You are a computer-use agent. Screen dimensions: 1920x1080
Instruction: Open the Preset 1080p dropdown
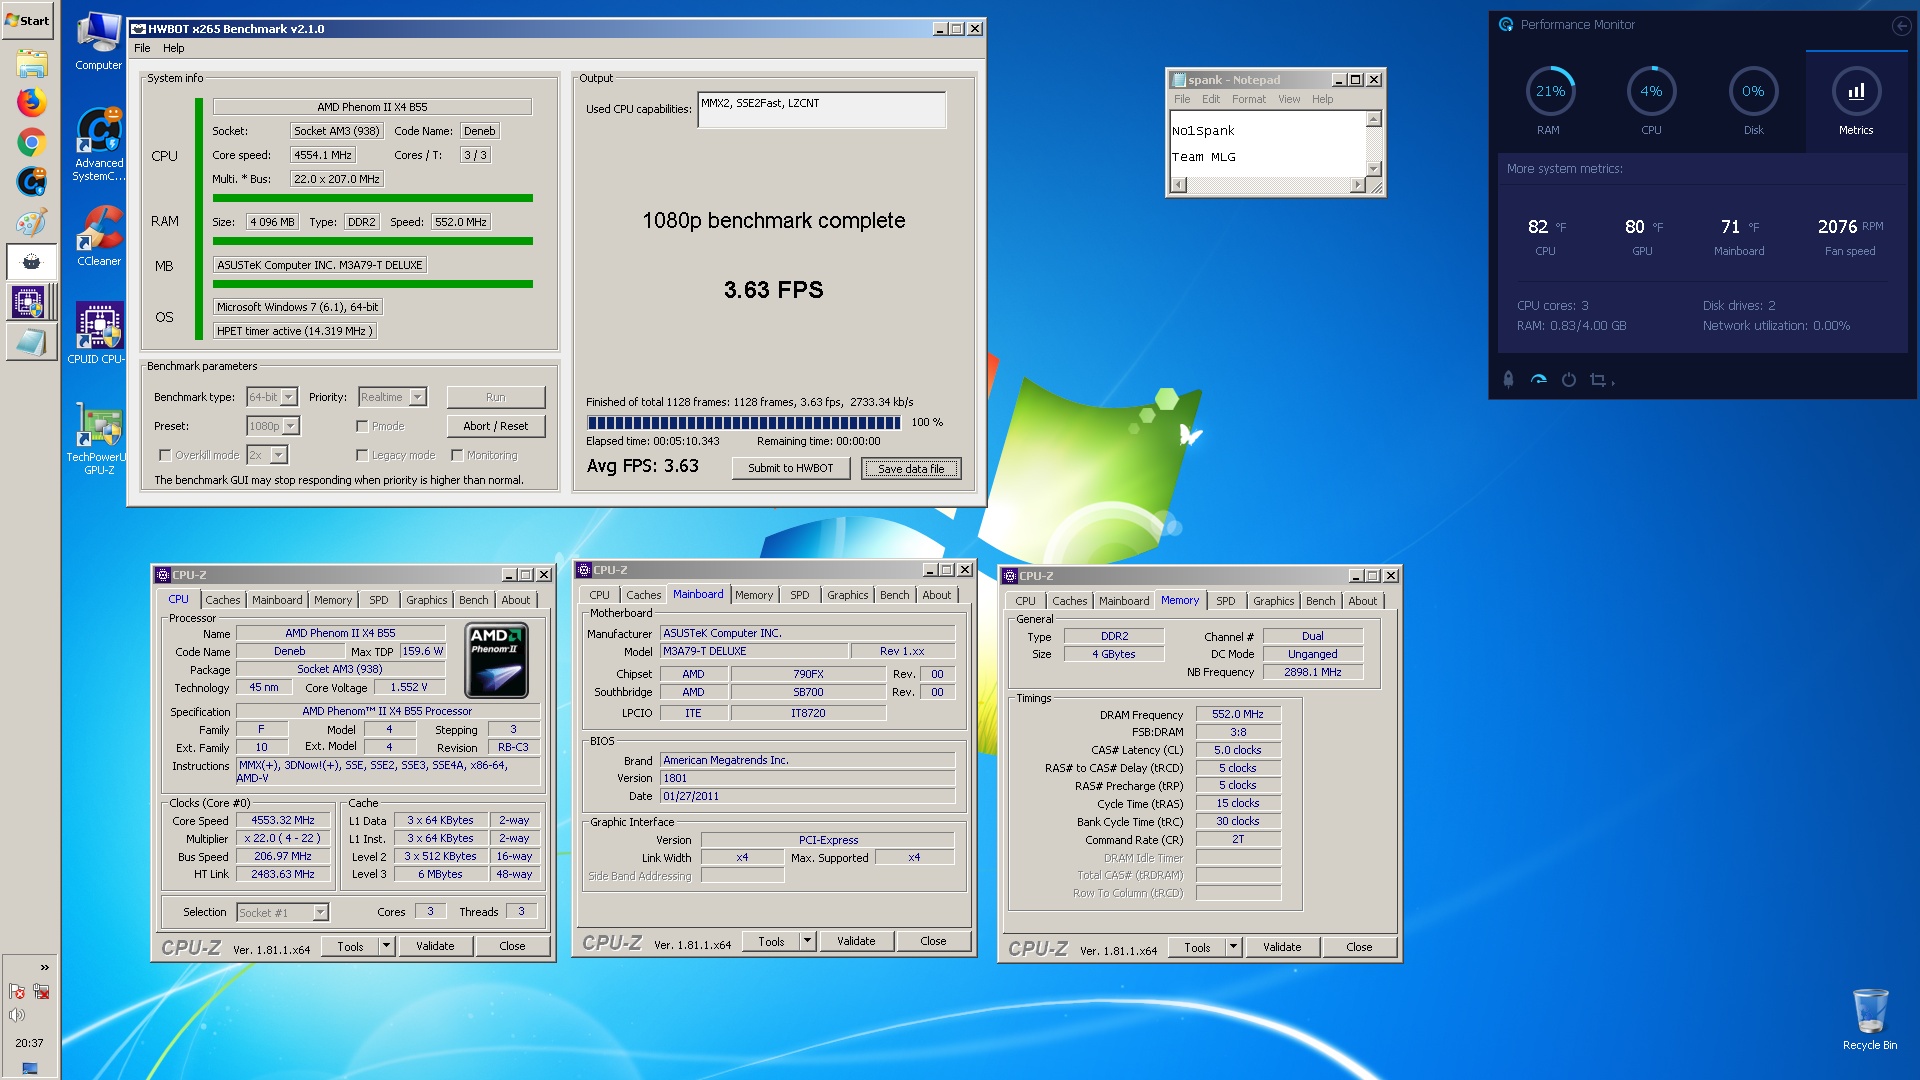click(x=291, y=426)
